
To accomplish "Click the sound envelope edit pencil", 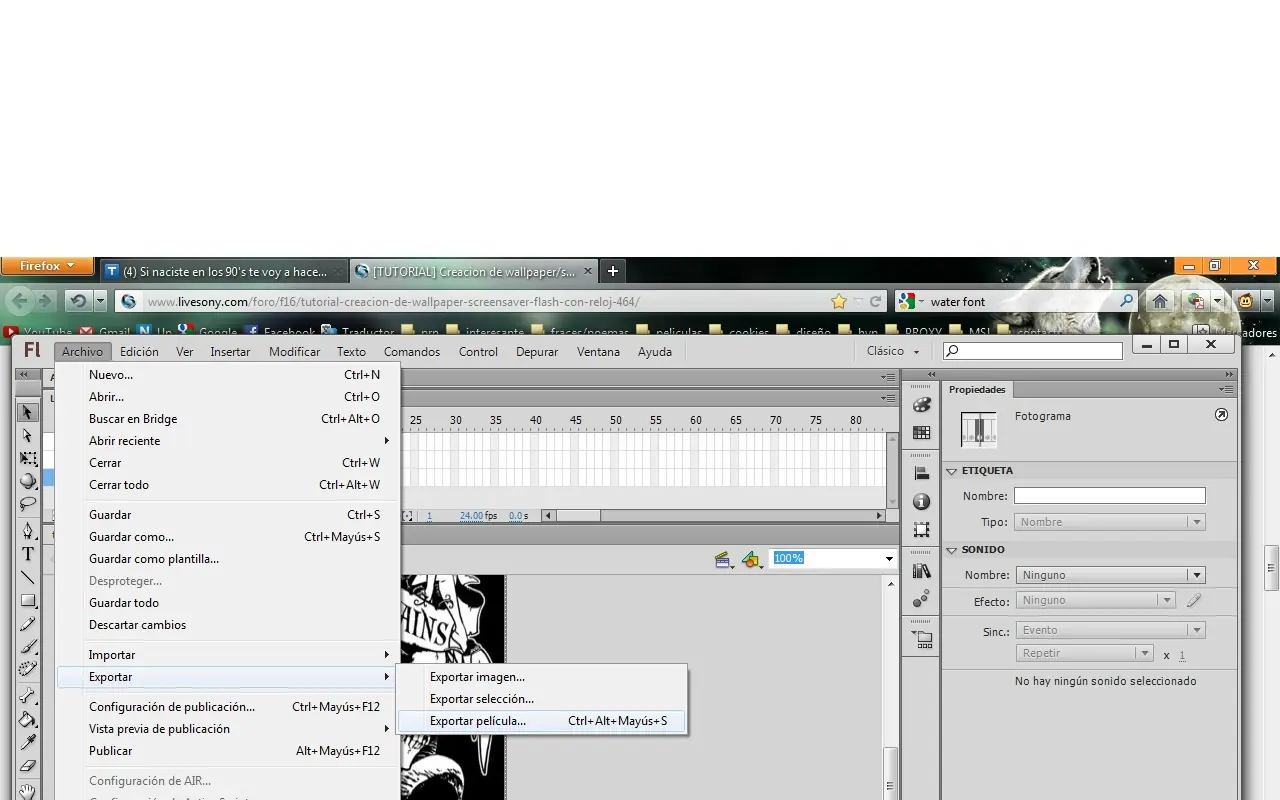I will tap(1194, 601).
